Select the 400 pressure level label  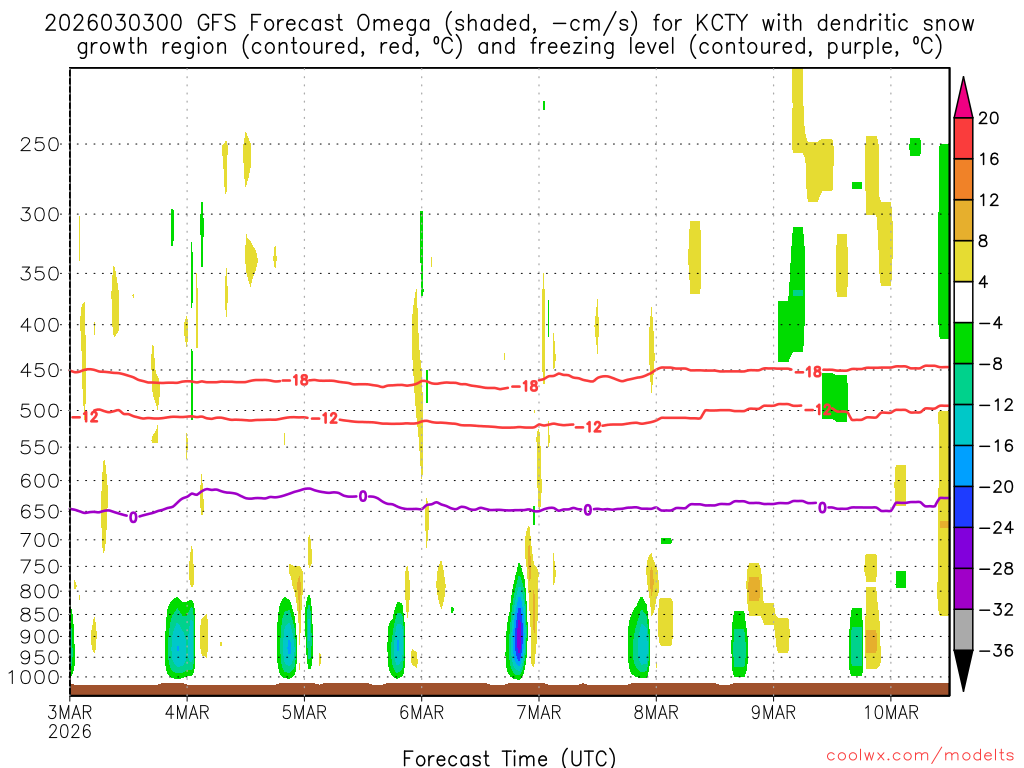pyautogui.click(x=40, y=325)
